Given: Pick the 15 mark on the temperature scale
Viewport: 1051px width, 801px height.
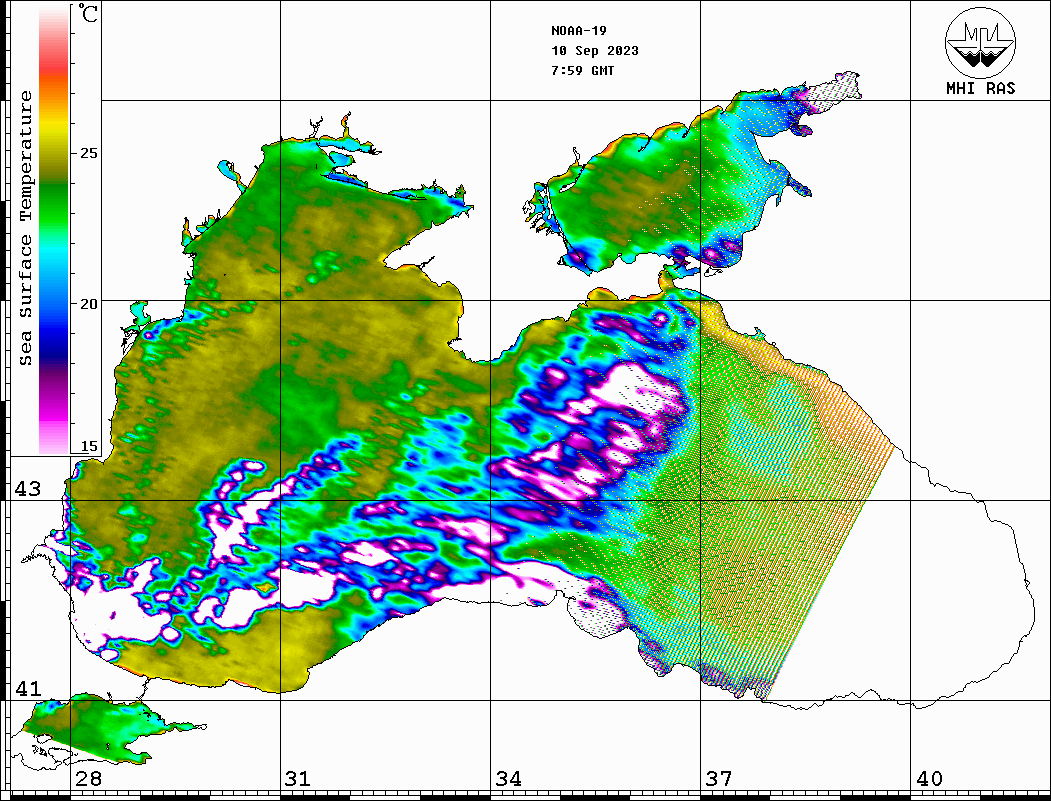Looking at the screenshot, I should tap(89, 447).
